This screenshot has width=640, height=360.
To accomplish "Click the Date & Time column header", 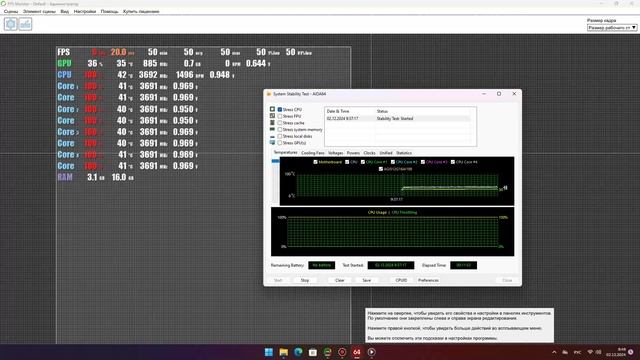I will point(338,111).
